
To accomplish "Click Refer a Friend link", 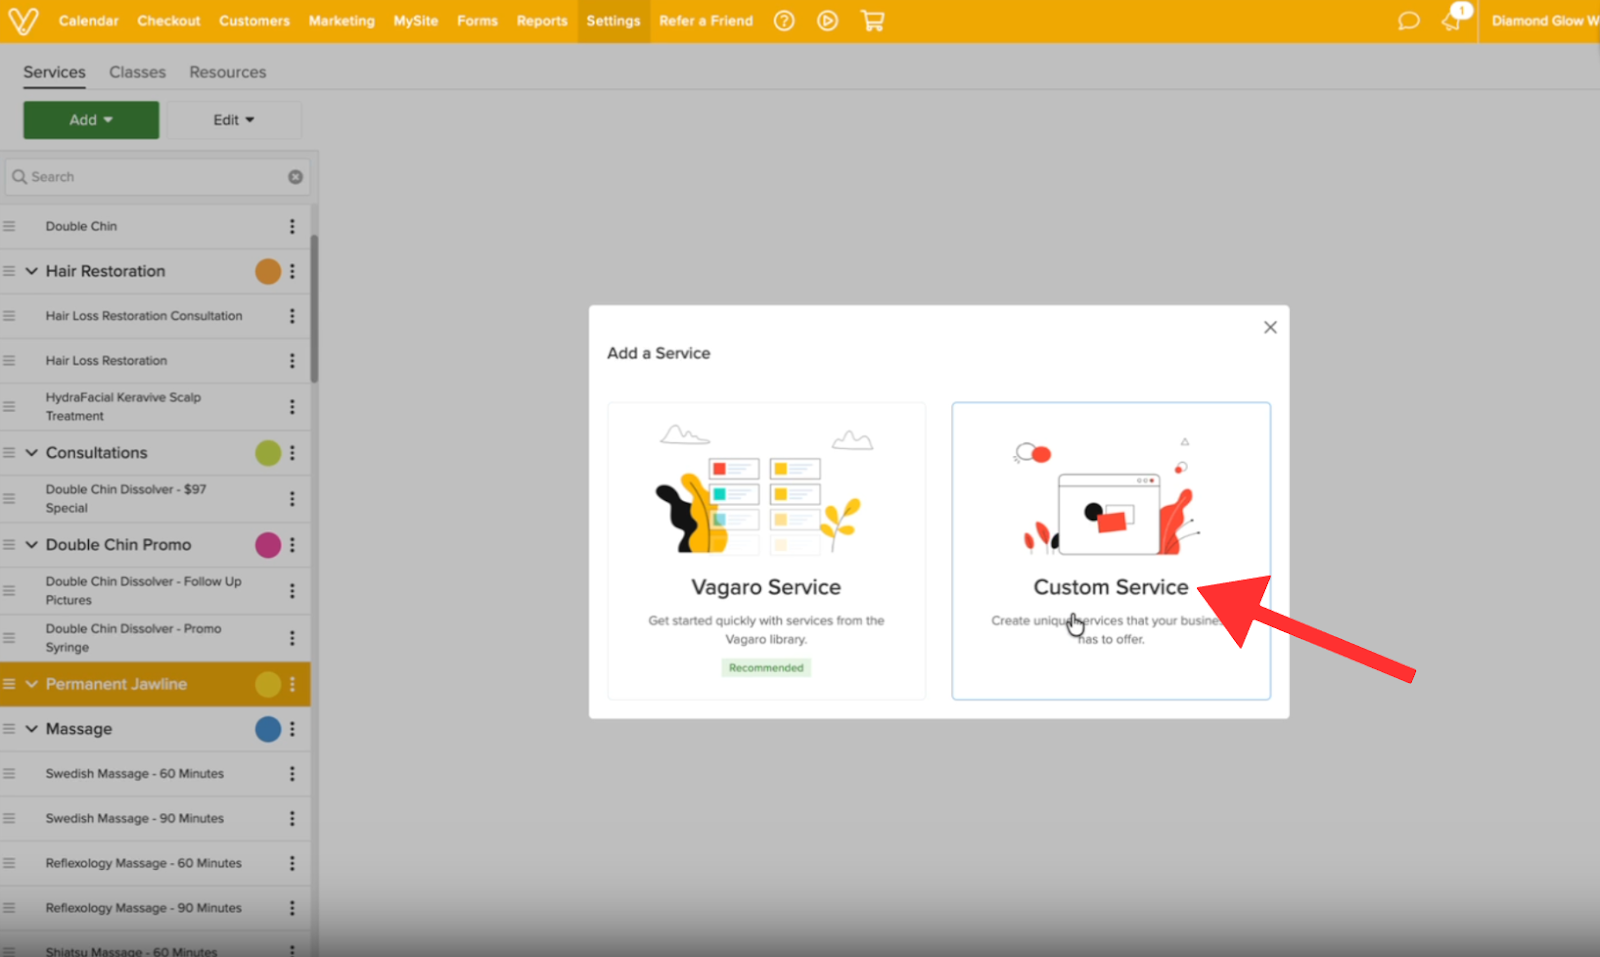I will point(706,21).
